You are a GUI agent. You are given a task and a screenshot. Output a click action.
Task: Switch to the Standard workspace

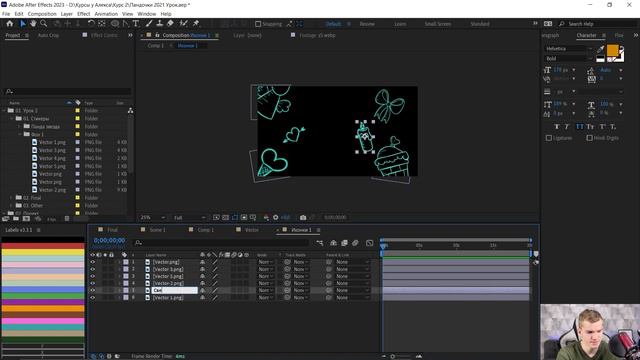tap(480, 24)
